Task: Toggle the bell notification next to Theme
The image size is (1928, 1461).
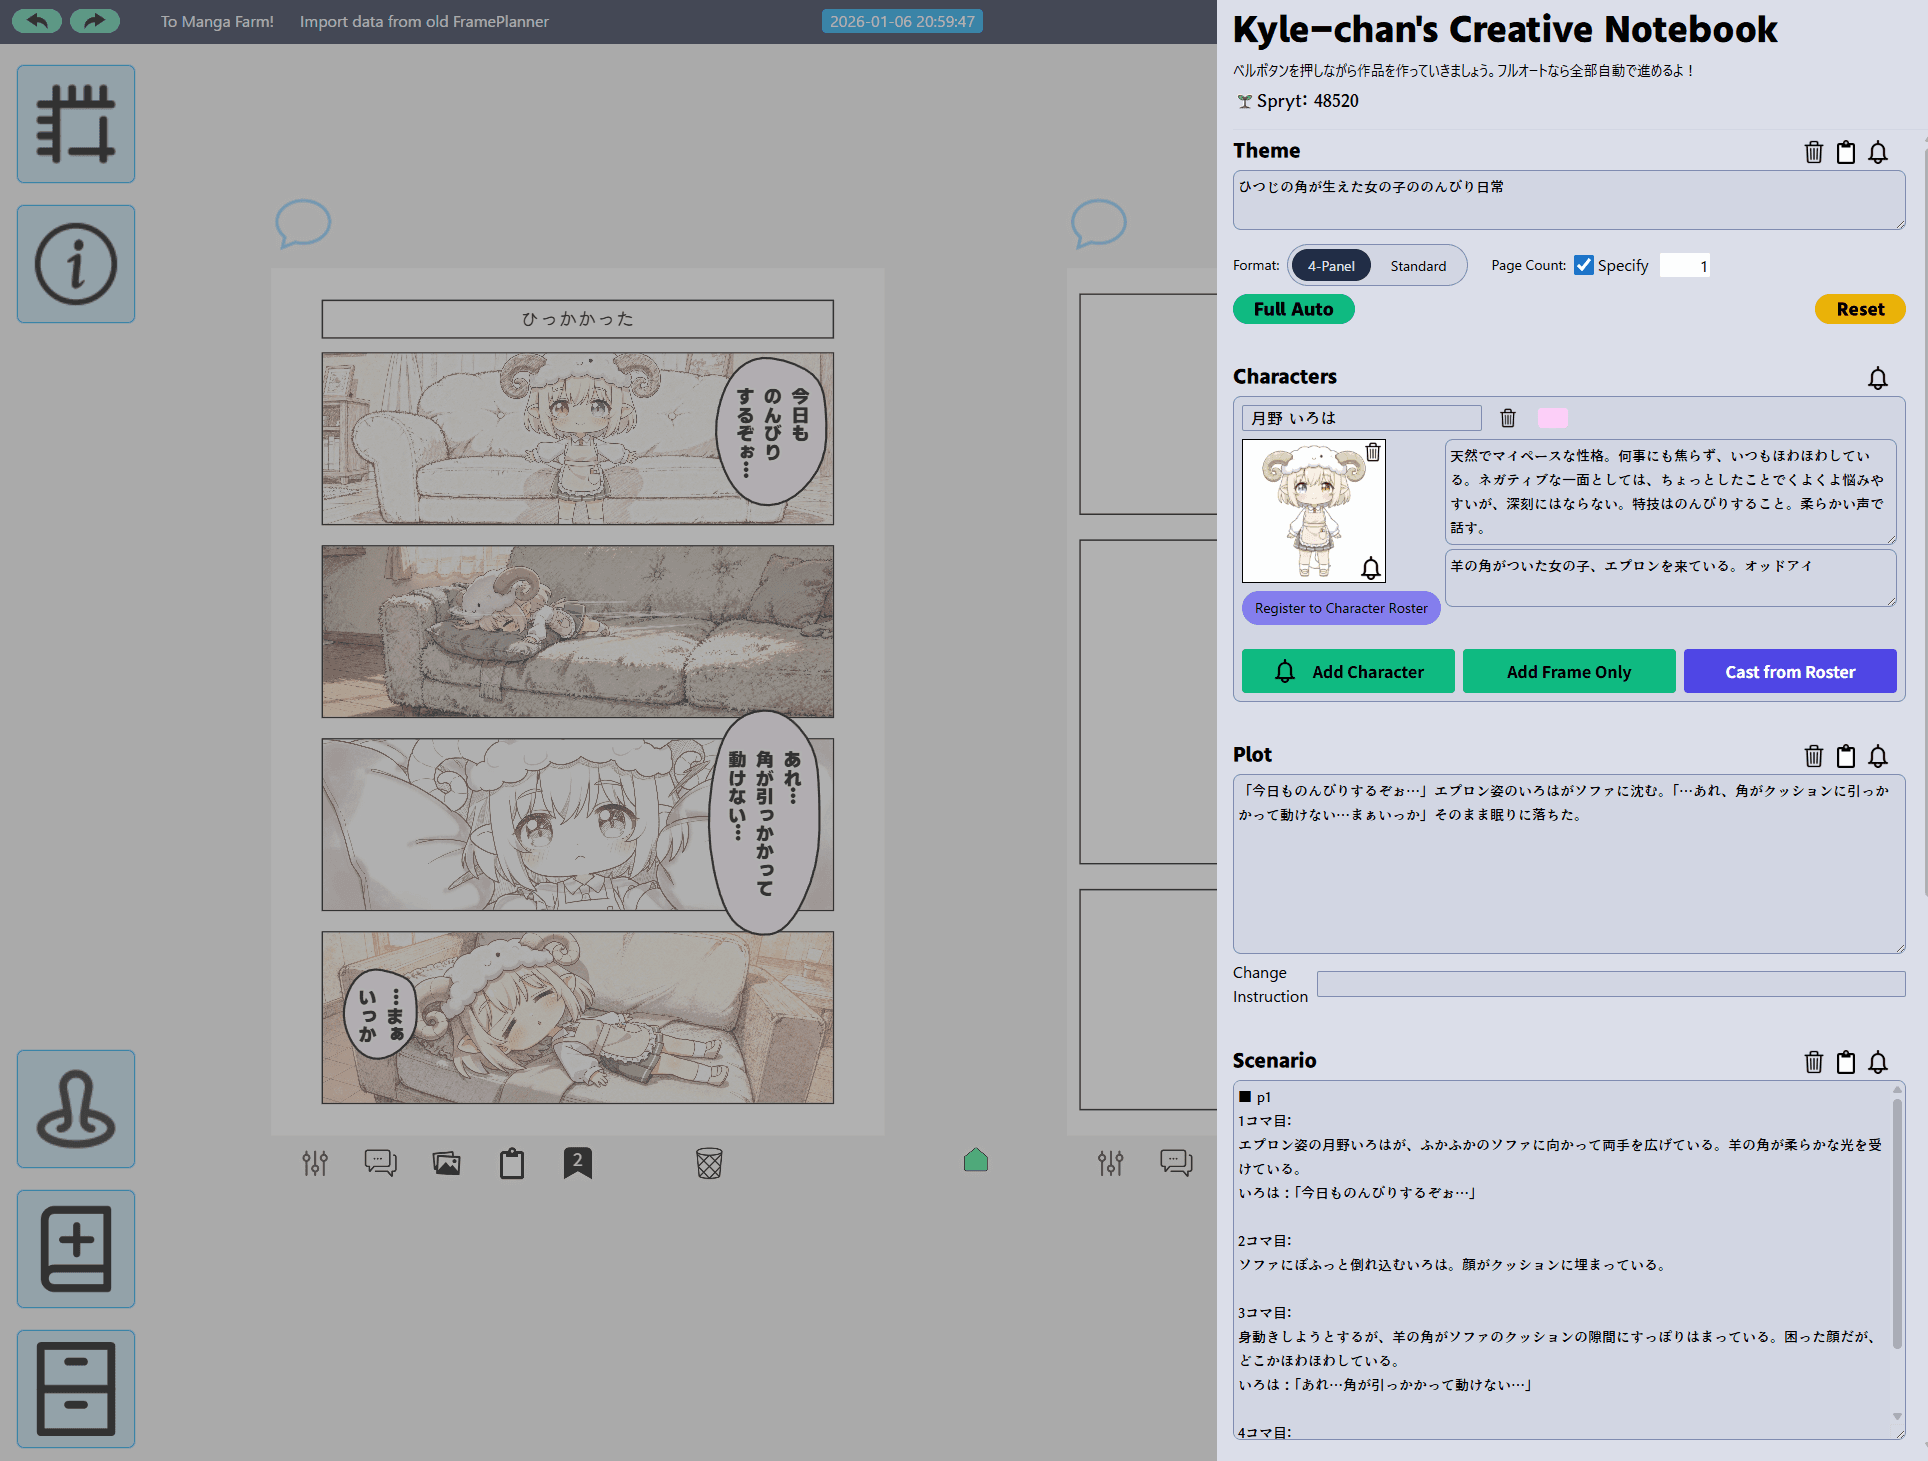Action: coord(1878,152)
